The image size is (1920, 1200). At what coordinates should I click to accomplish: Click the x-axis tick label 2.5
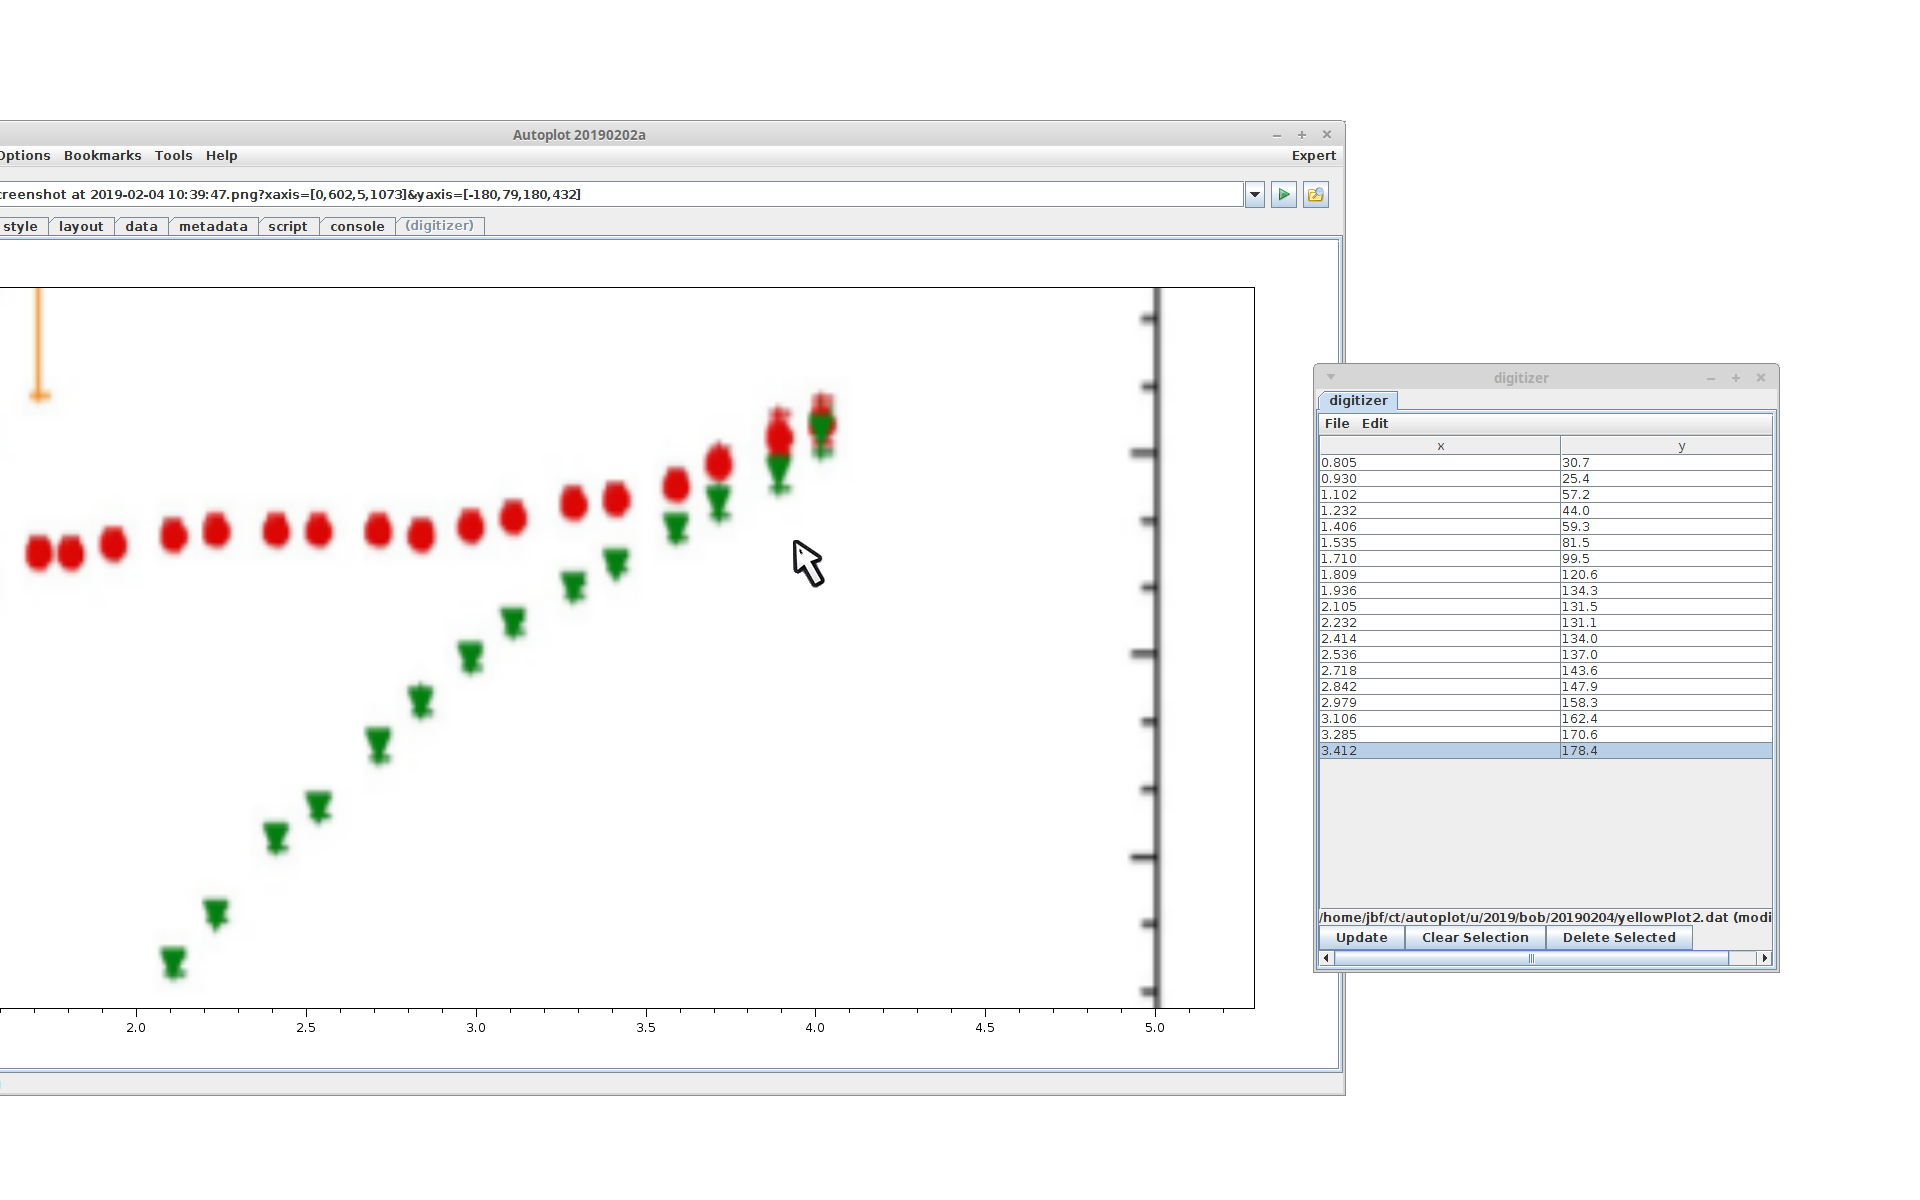tap(306, 1028)
